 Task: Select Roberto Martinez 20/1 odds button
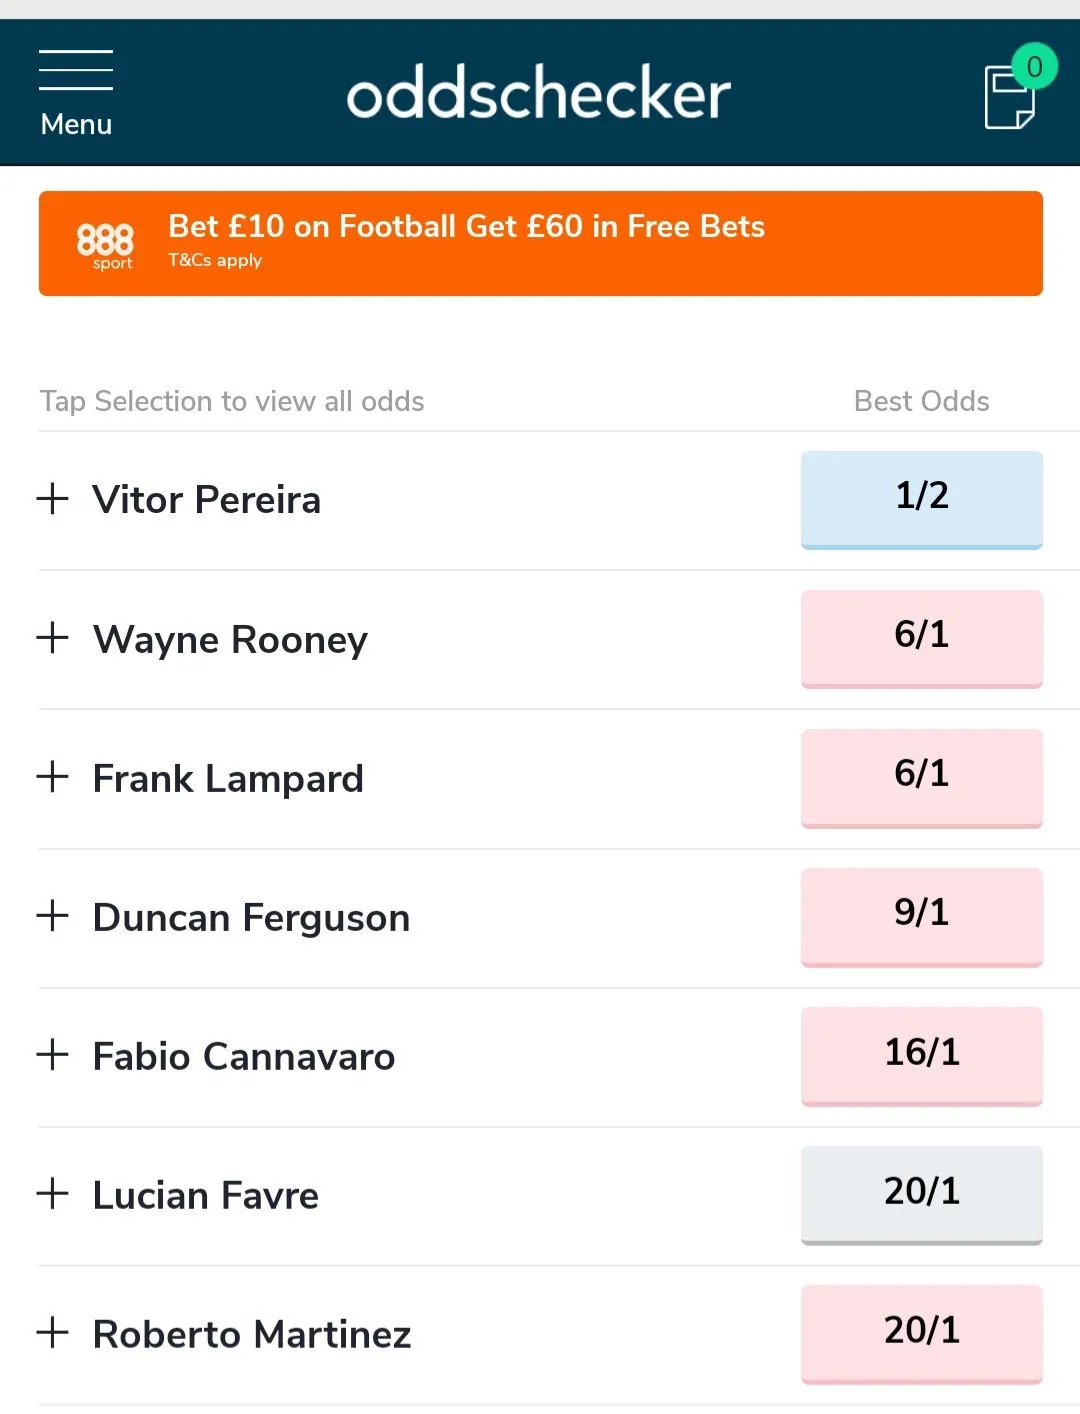click(921, 1332)
